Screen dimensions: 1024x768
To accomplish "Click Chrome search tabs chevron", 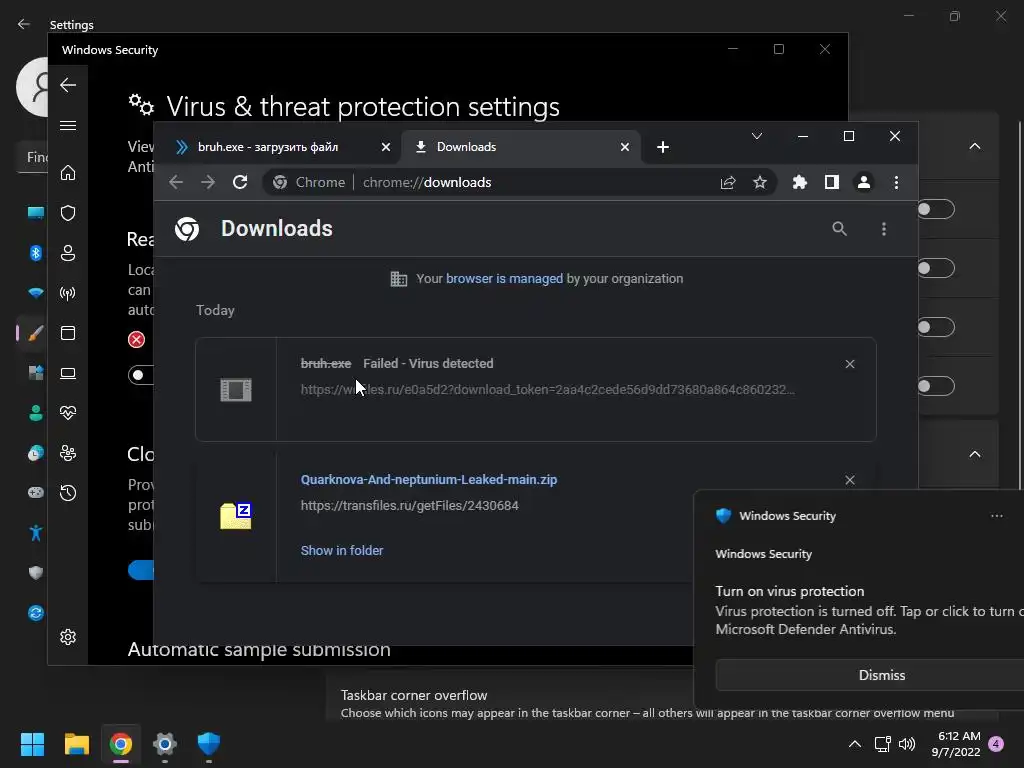I will (x=756, y=136).
